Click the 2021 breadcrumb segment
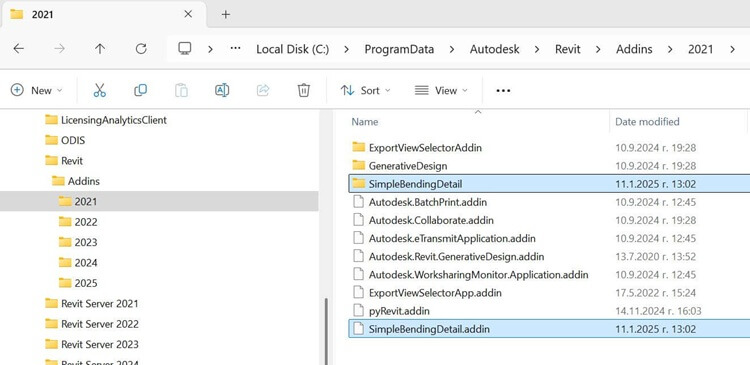This screenshot has width=750, height=365. [701, 49]
